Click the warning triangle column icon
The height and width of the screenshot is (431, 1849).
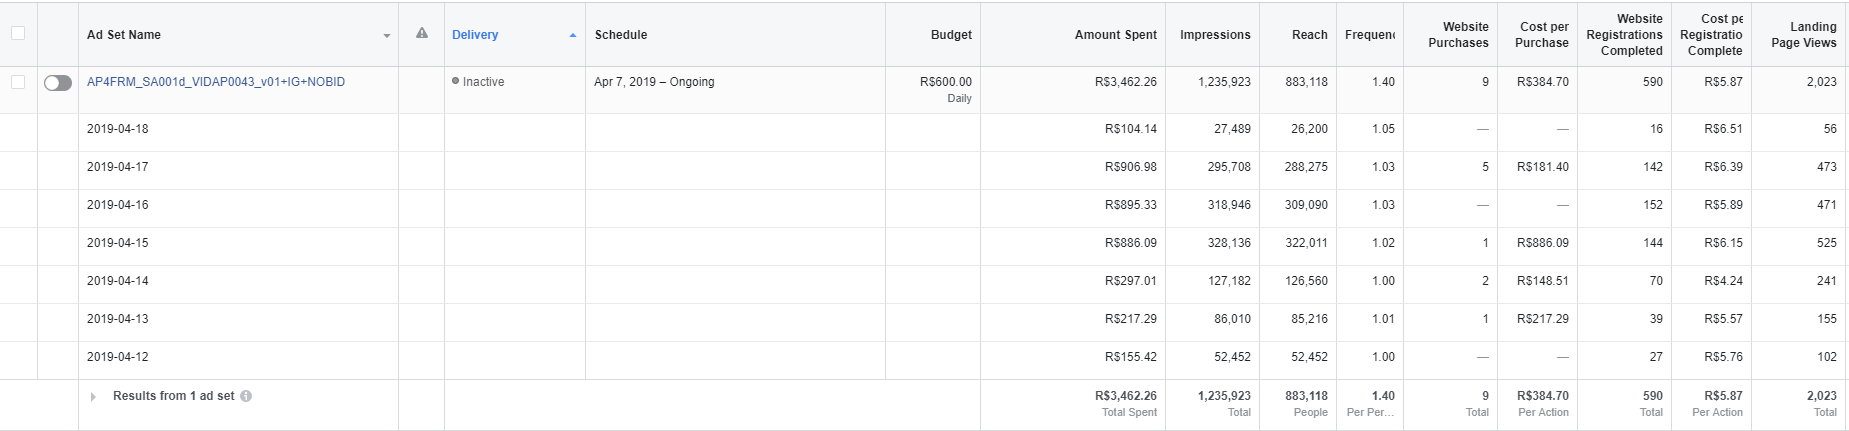[x=422, y=33]
